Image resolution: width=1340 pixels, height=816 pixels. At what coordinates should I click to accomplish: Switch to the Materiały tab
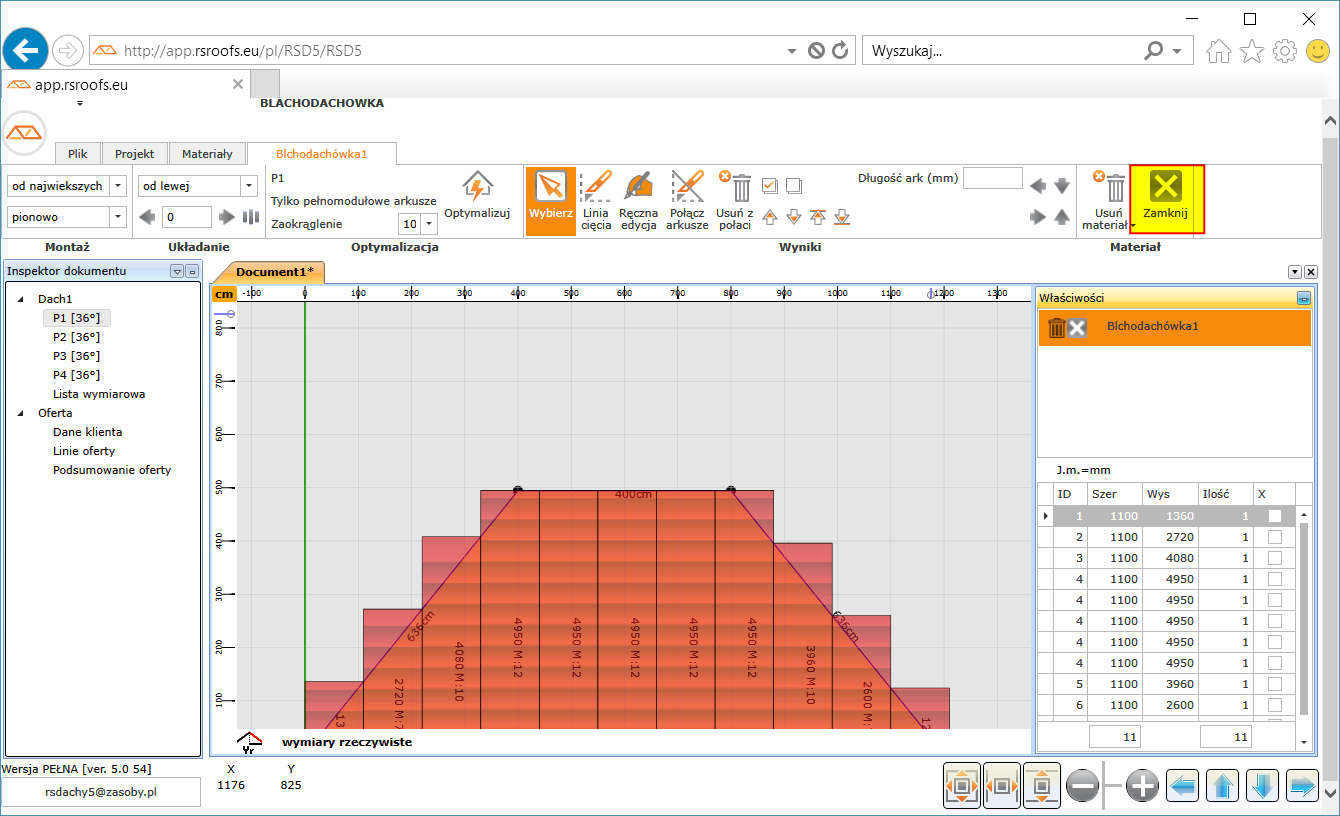(x=207, y=154)
